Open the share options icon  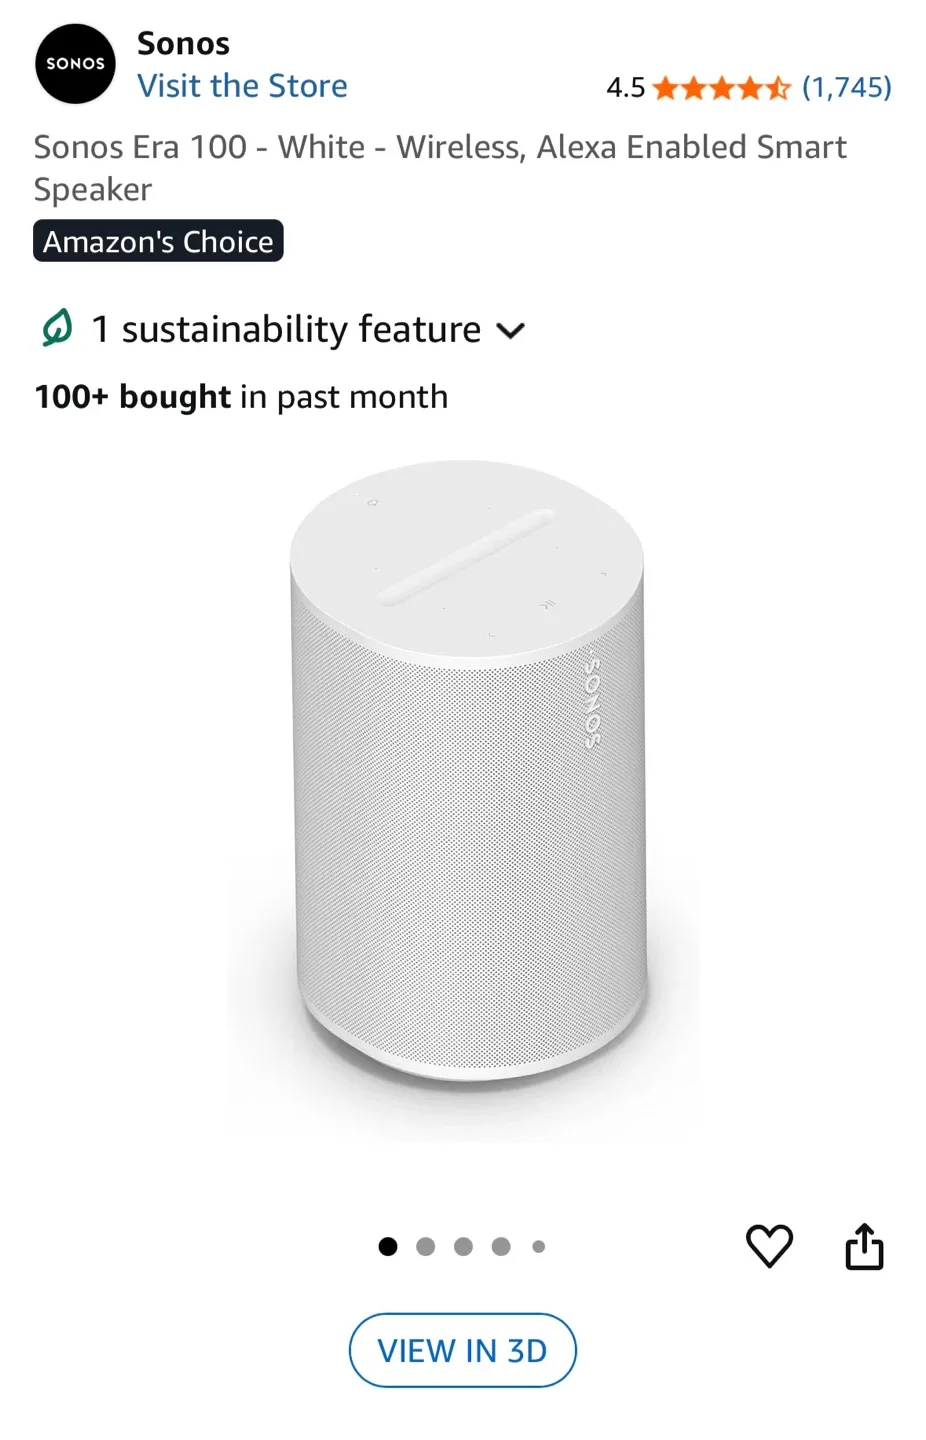pyautogui.click(x=864, y=1246)
